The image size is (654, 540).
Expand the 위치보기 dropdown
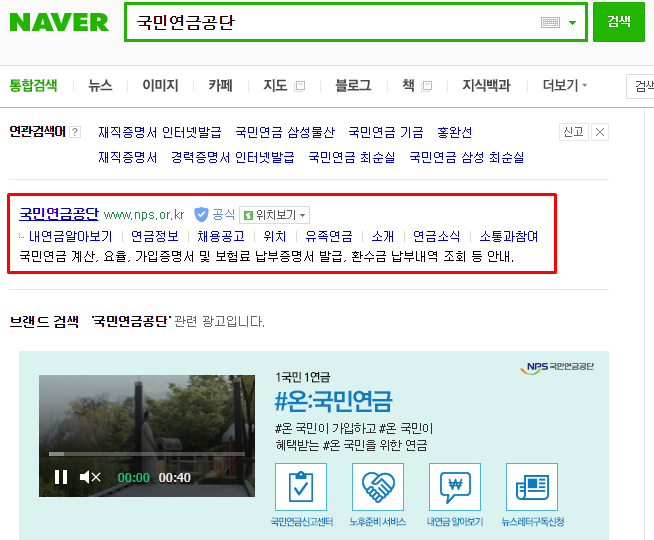274,215
